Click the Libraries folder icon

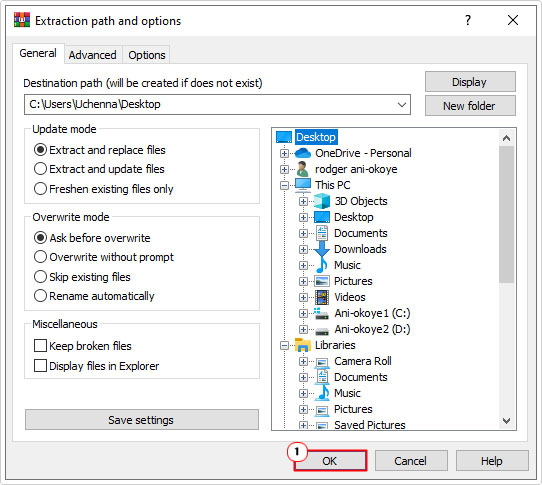[303, 345]
